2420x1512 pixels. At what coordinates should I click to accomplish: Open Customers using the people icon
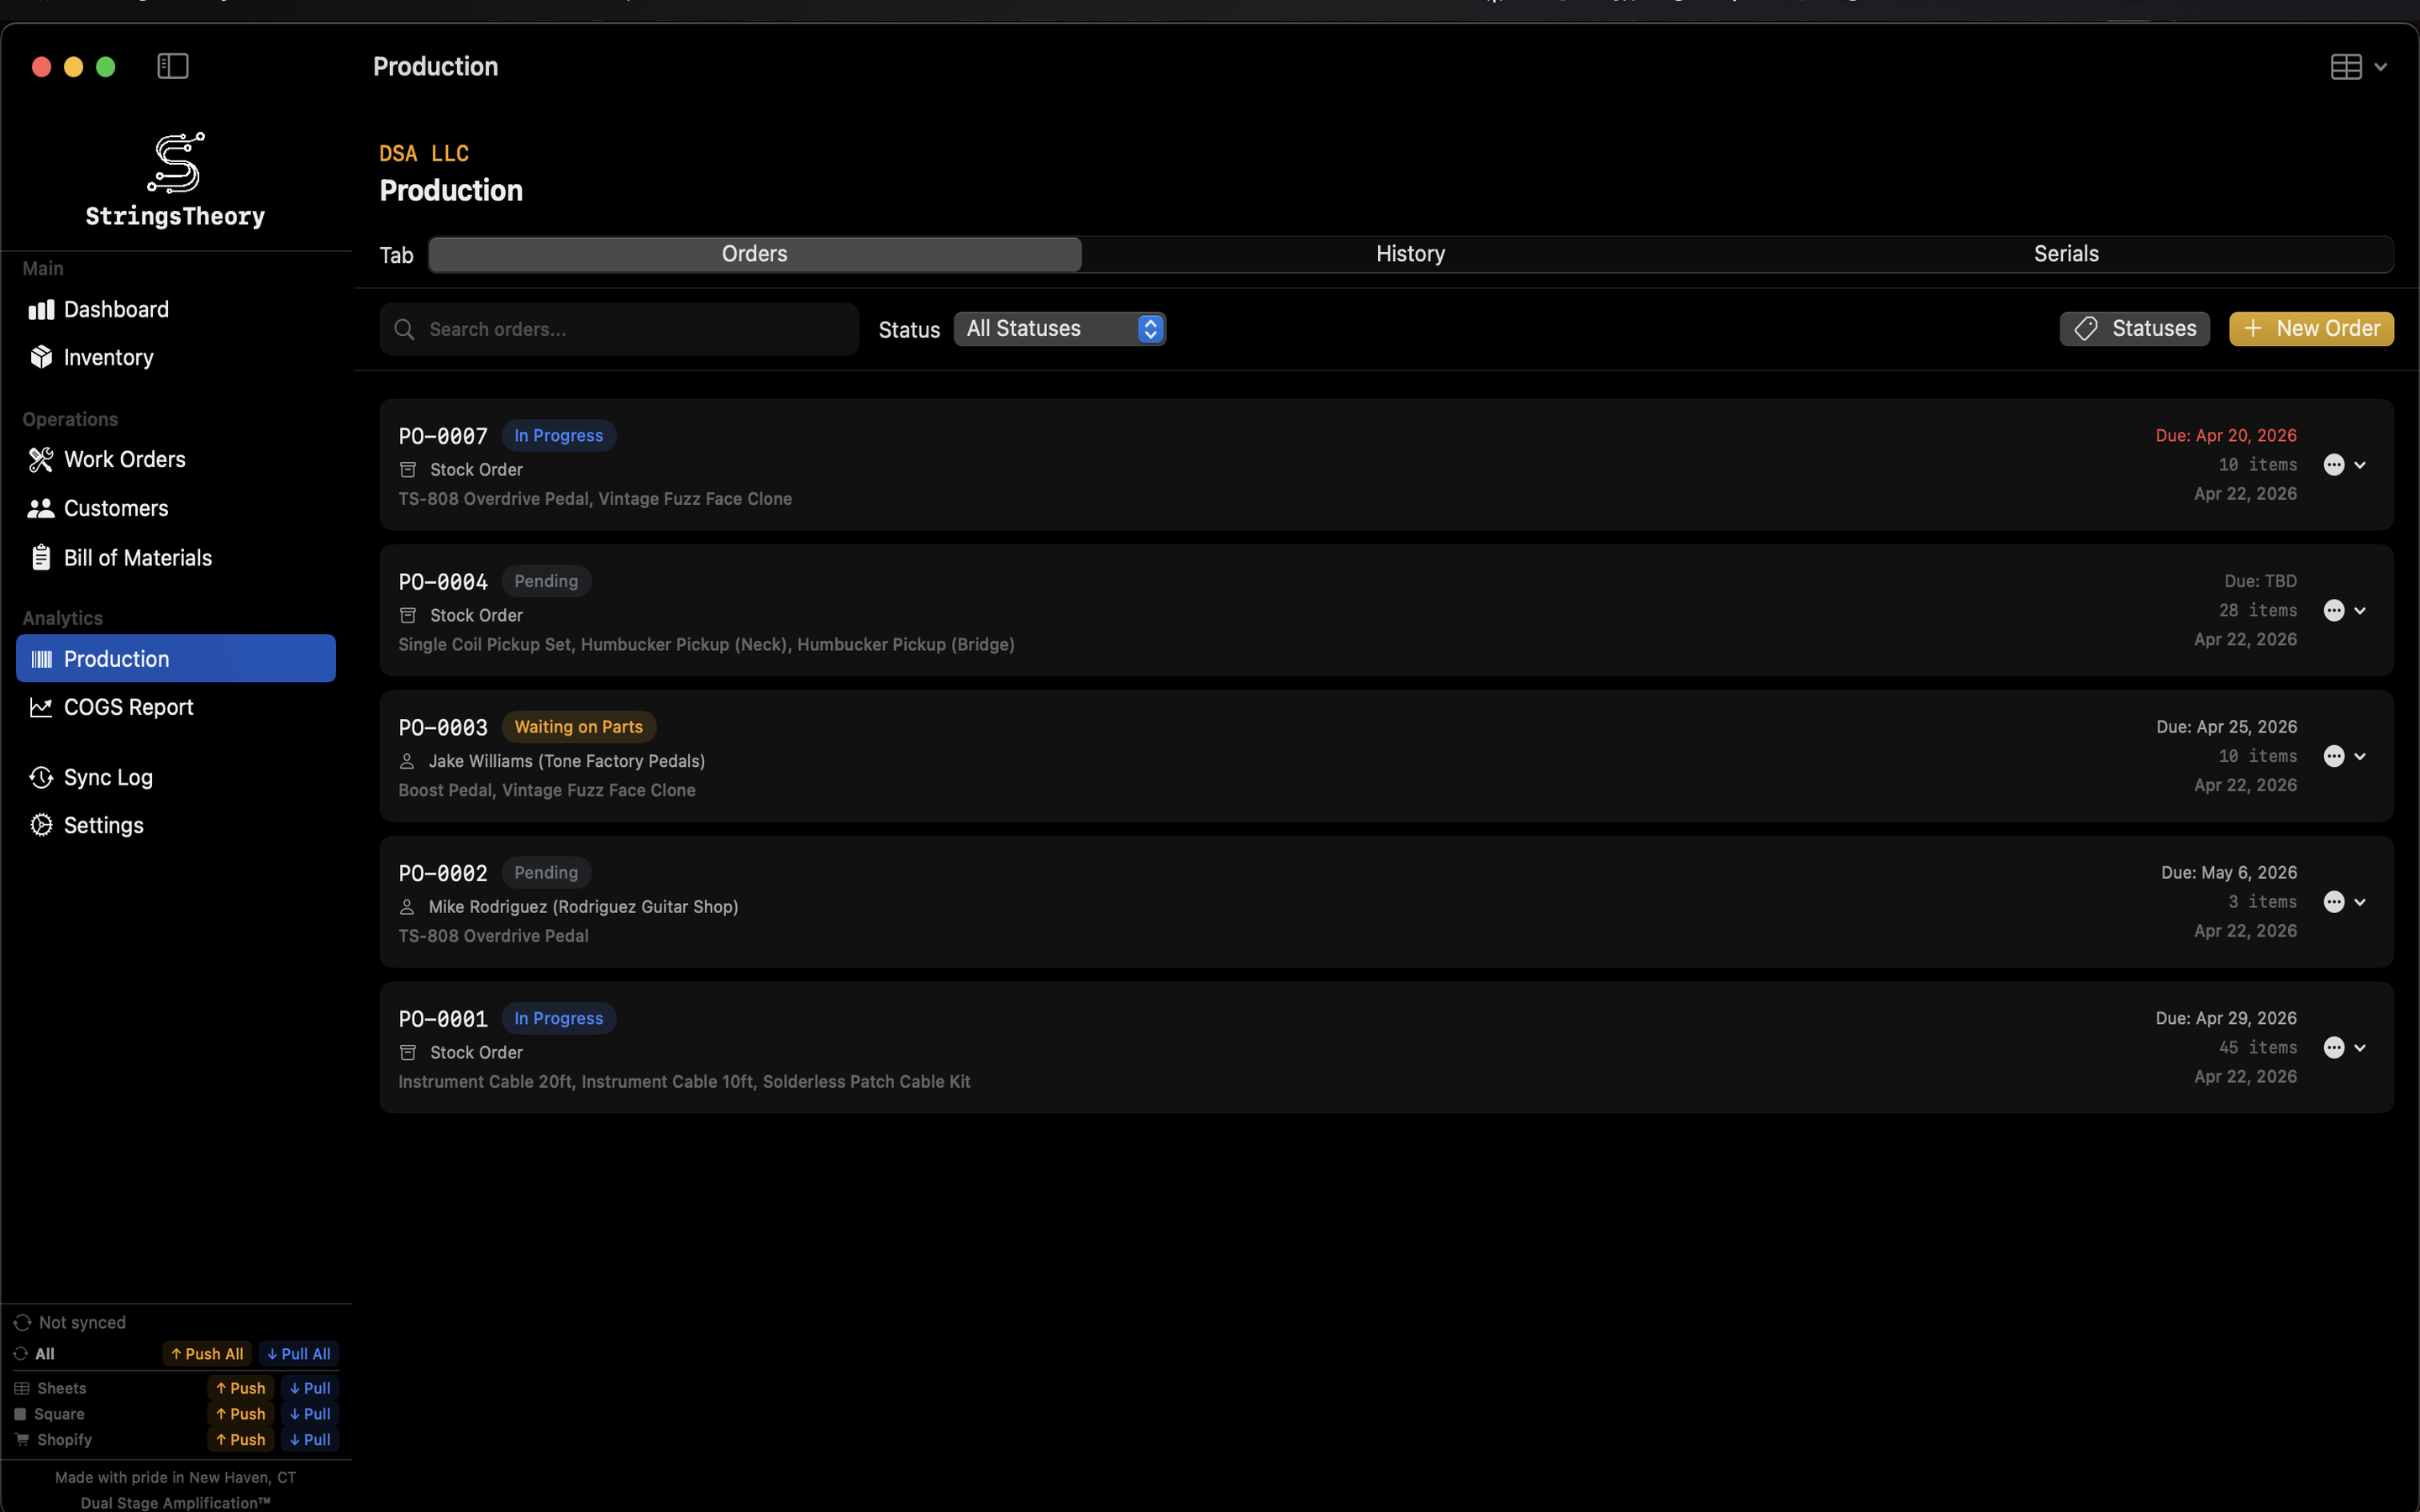point(41,508)
